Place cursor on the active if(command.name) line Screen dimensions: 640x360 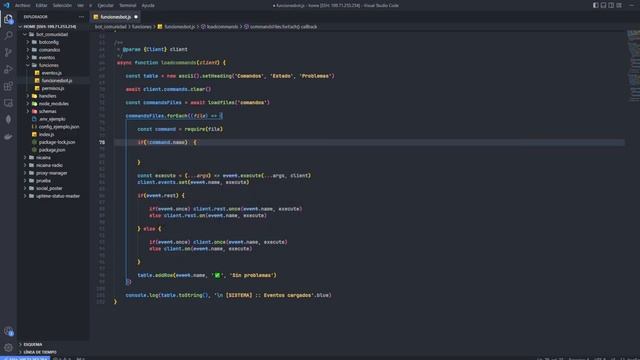click(369, 142)
